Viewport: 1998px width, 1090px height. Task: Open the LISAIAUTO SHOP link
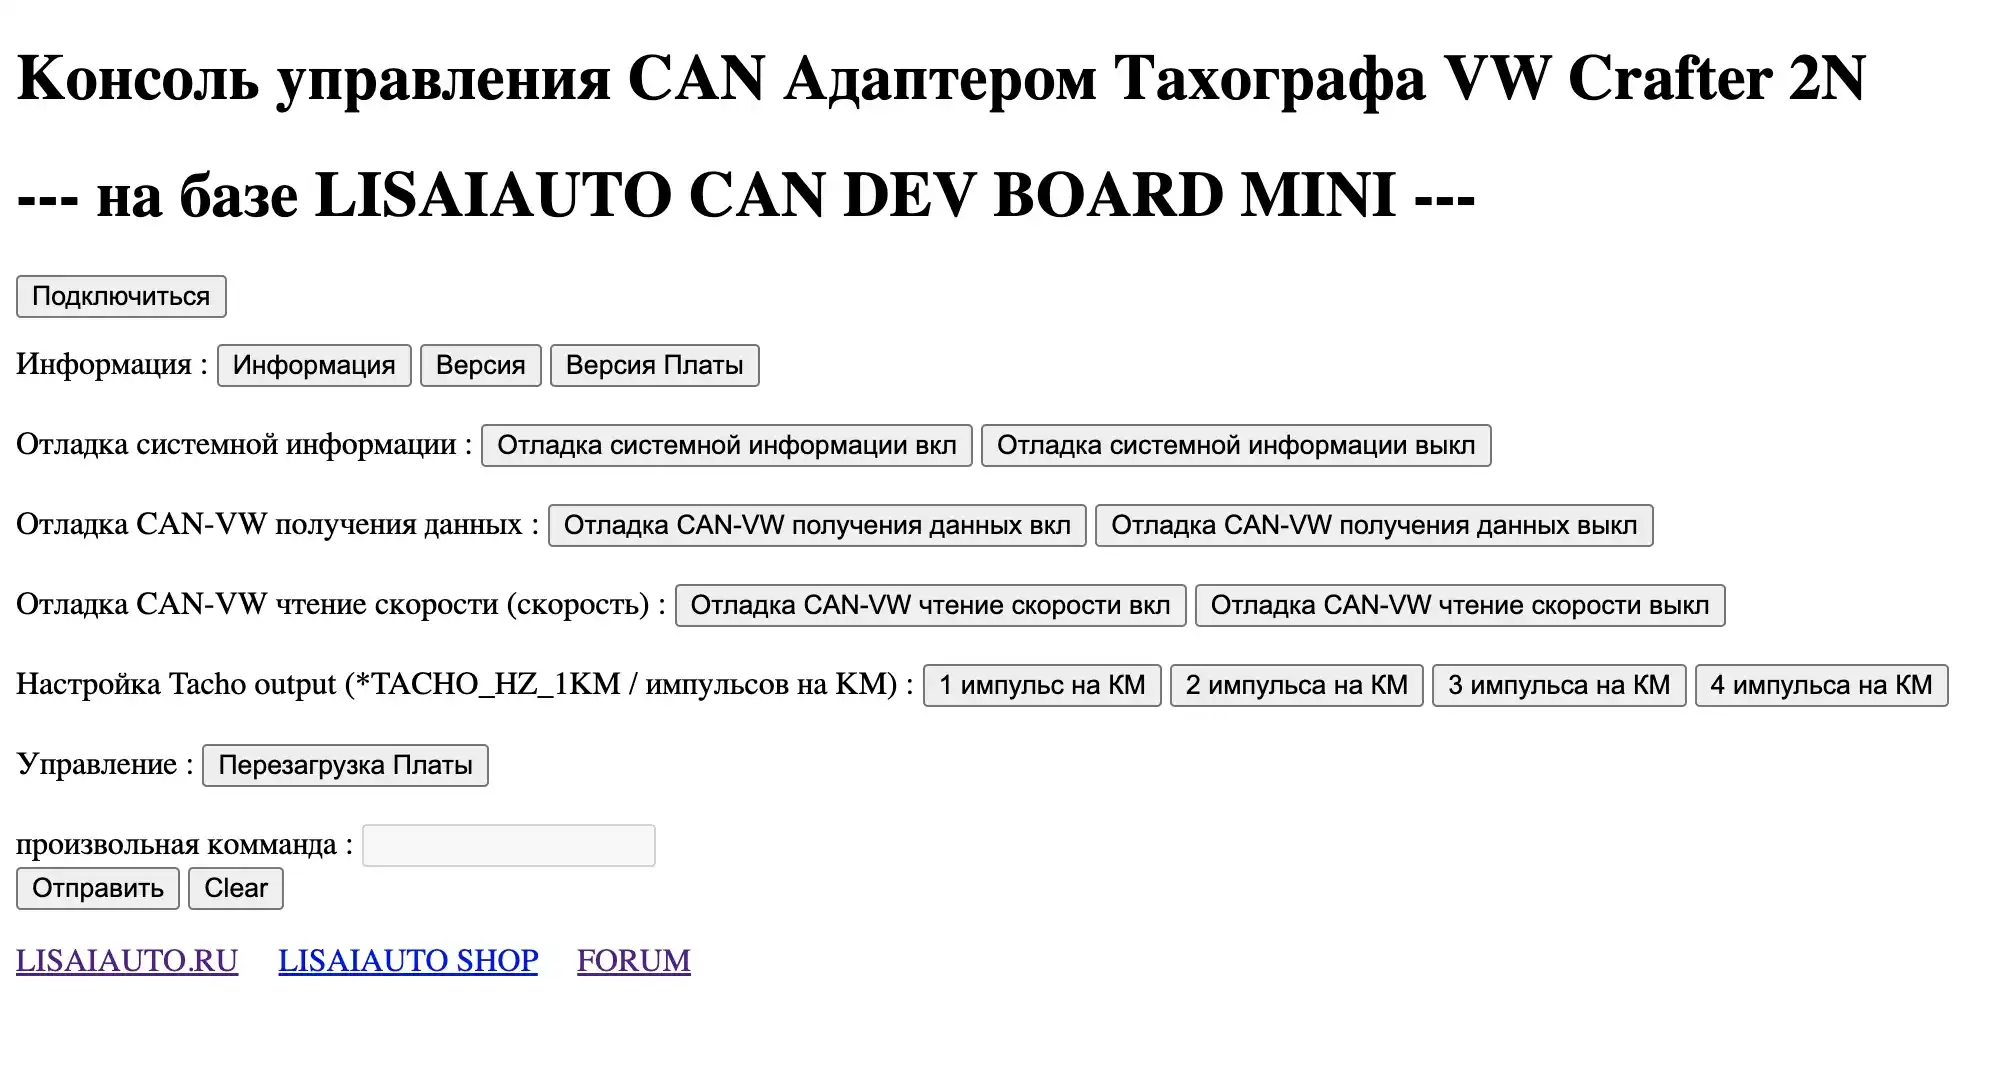[408, 961]
